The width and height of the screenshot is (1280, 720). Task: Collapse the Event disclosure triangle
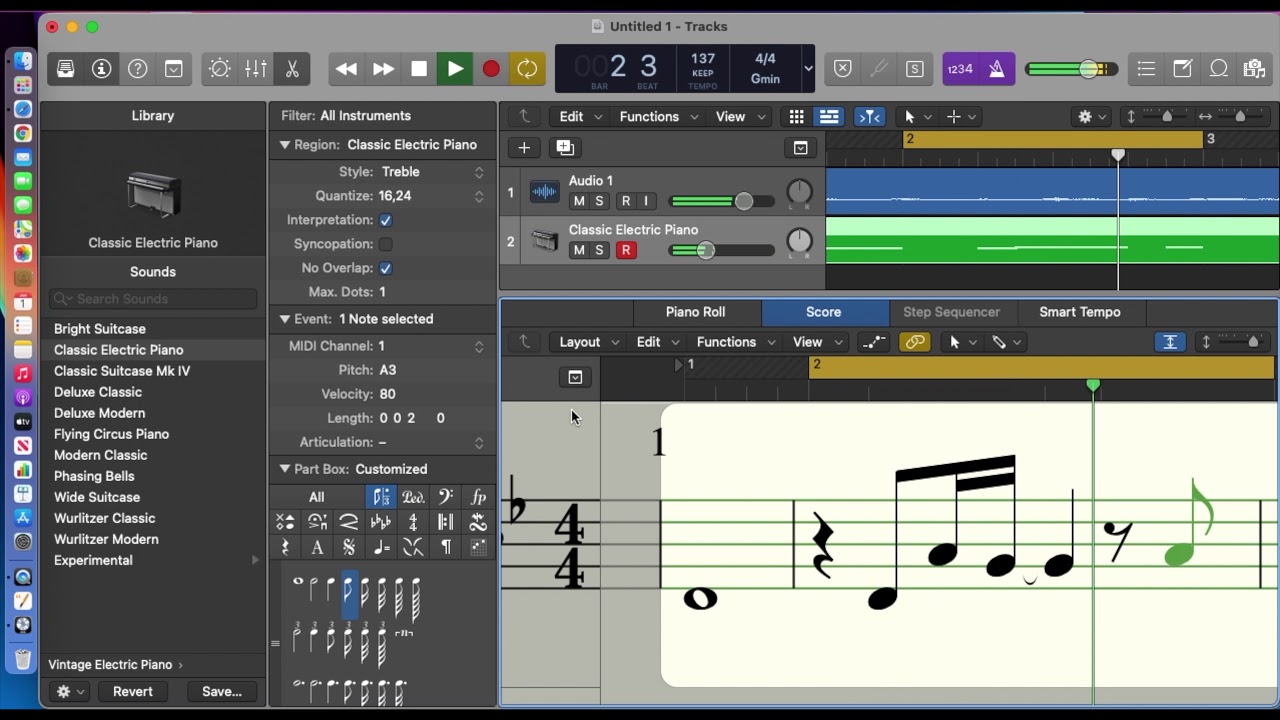[284, 319]
